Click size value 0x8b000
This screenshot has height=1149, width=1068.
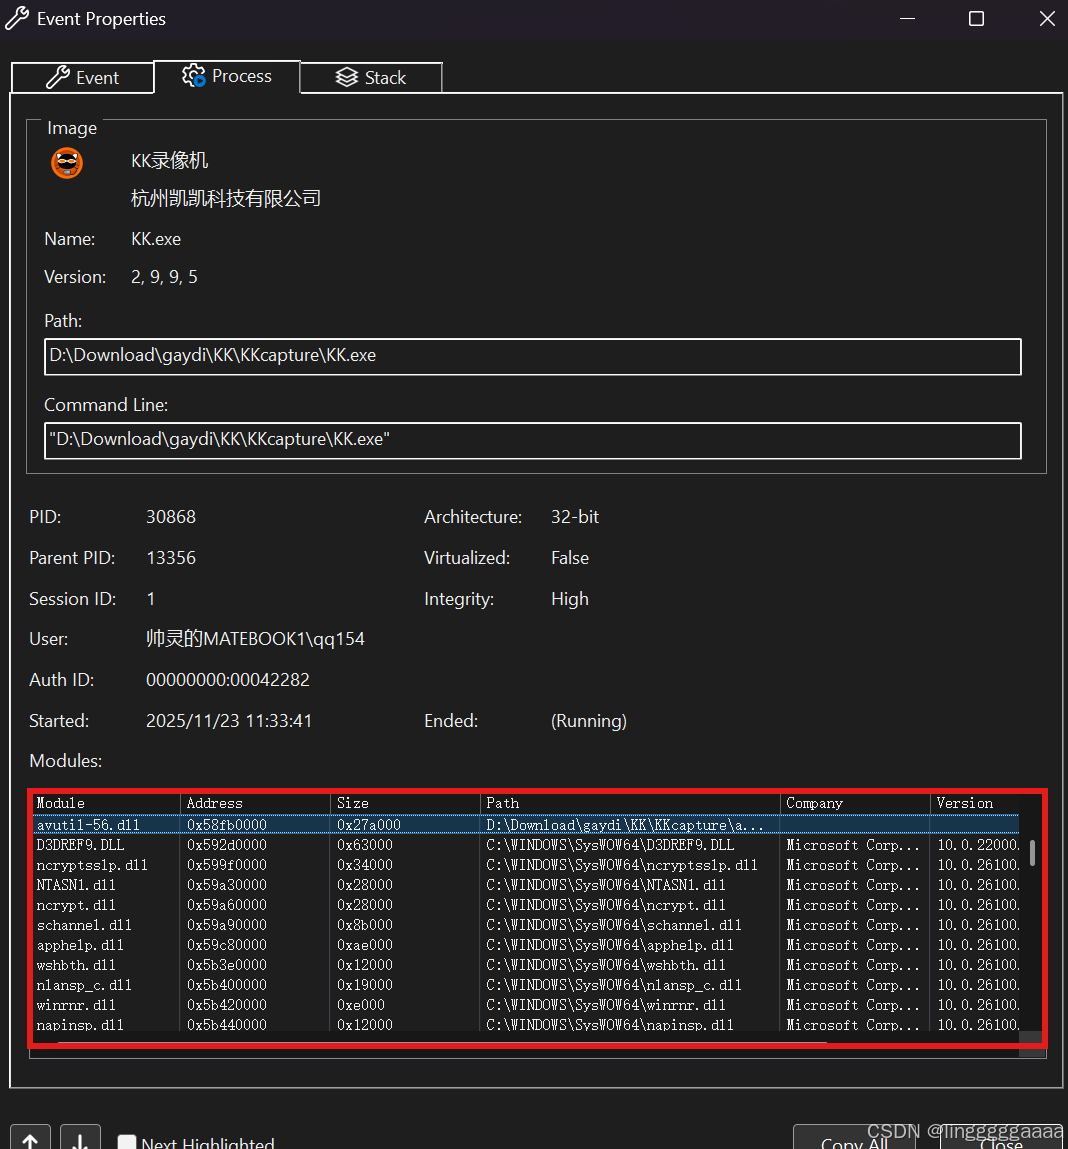point(365,925)
